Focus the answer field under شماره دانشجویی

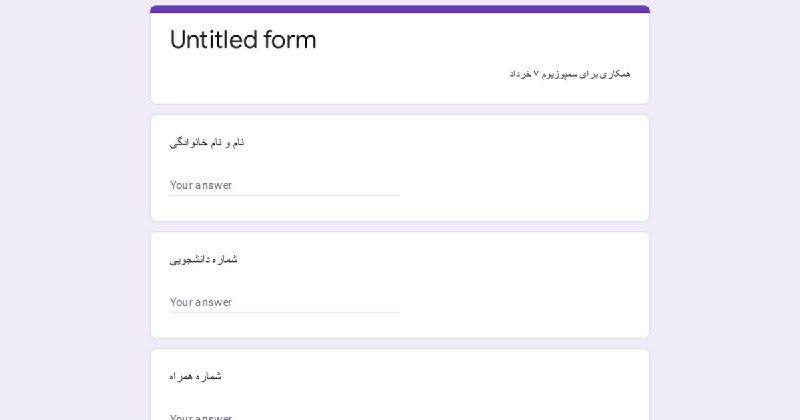coord(285,302)
